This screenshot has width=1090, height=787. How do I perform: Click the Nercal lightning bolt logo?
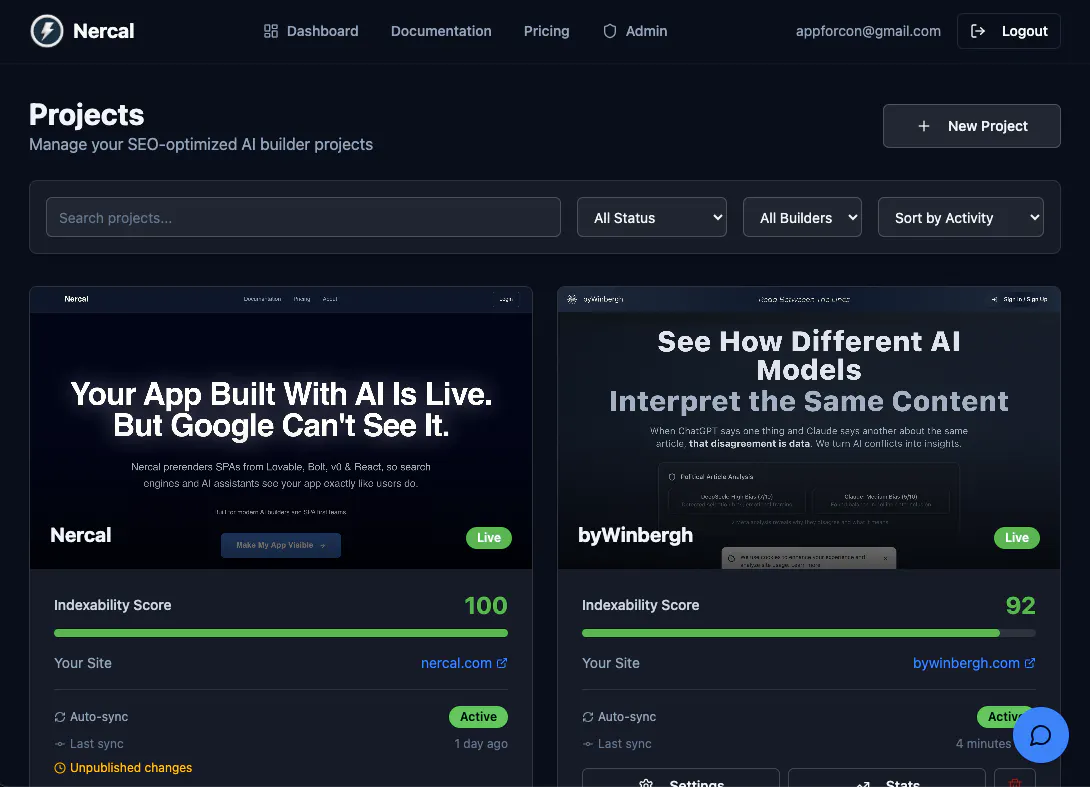[x=47, y=31]
